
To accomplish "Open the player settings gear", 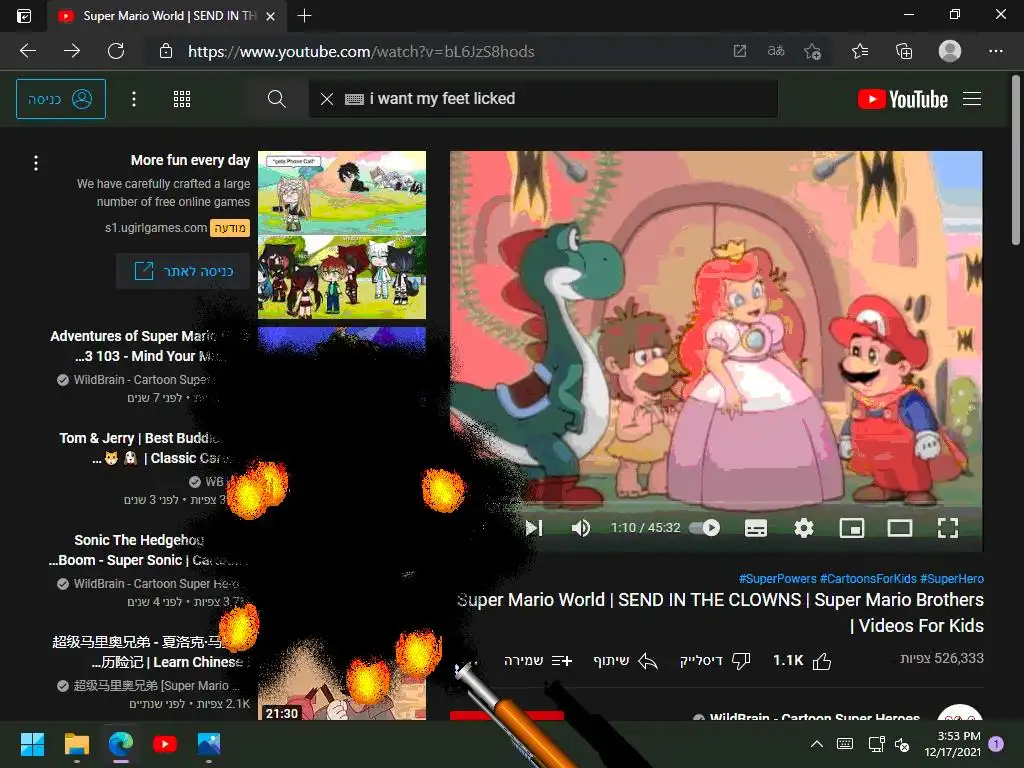I will 803,528.
